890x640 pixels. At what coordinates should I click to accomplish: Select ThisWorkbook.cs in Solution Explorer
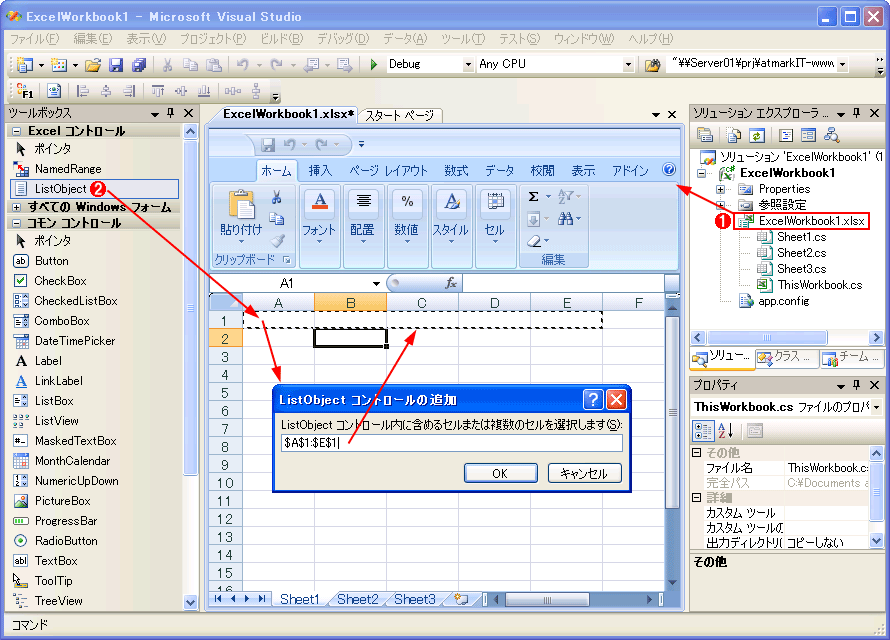click(820, 285)
